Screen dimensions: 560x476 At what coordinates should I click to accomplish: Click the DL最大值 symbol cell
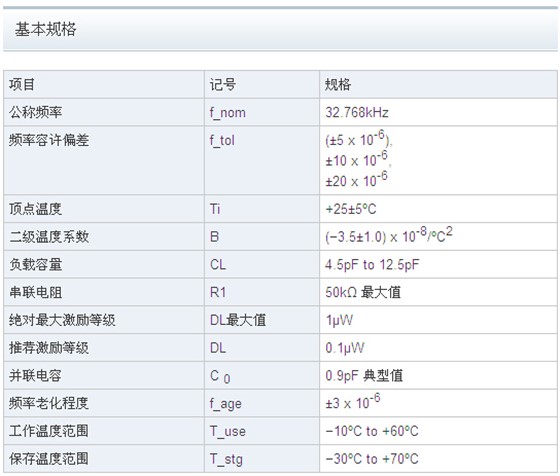pyautogui.click(x=238, y=320)
